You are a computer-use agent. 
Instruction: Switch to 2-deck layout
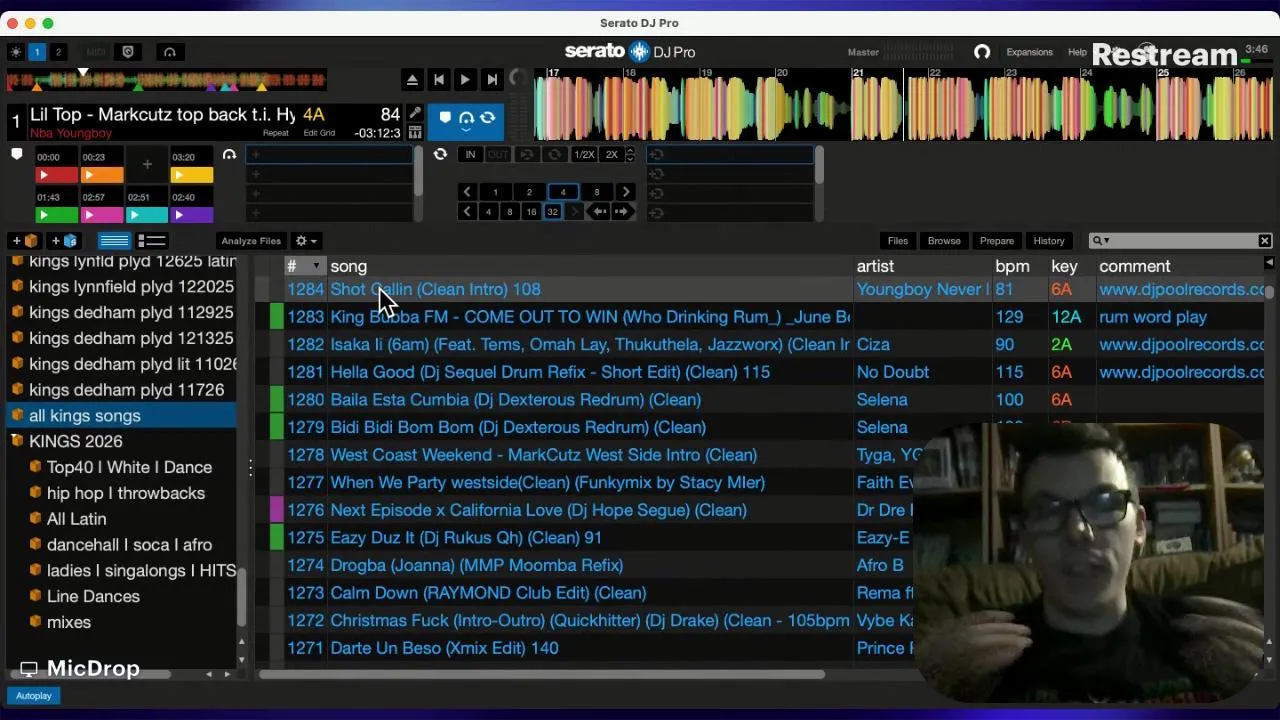(58, 52)
